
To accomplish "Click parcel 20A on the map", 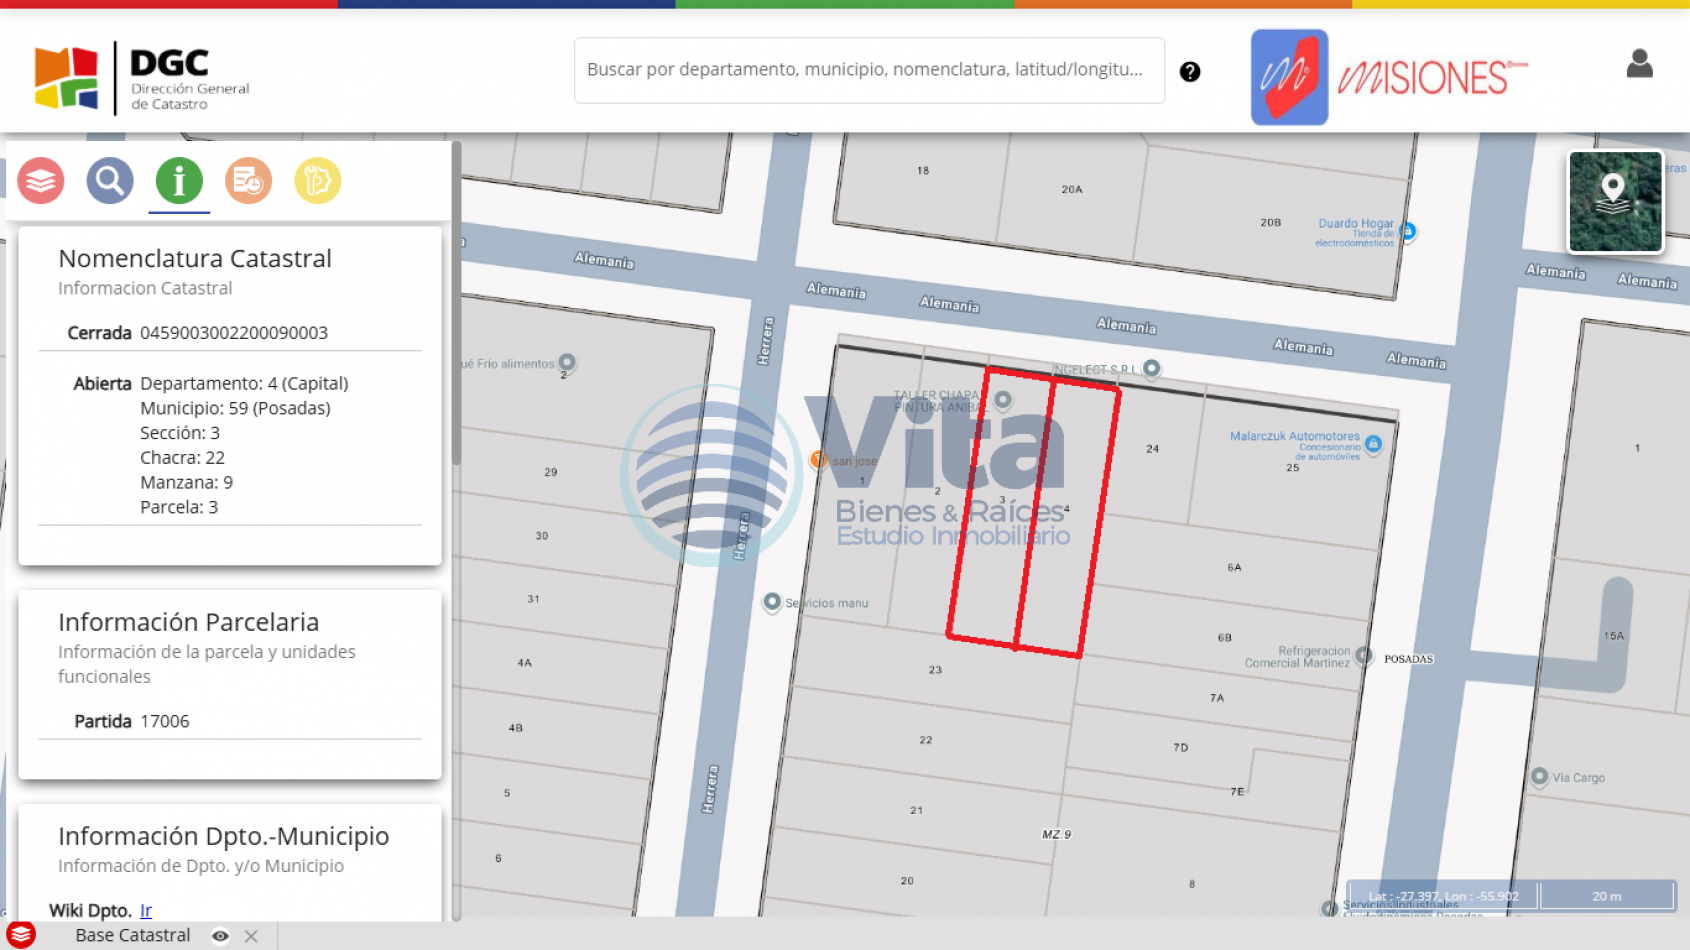I will pos(1072,189).
